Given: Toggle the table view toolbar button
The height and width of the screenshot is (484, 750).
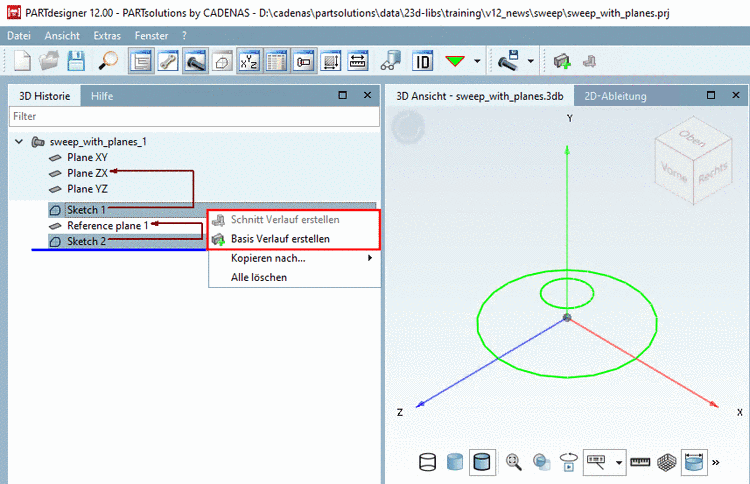Looking at the screenshot, I should click(x=276, y=61).
